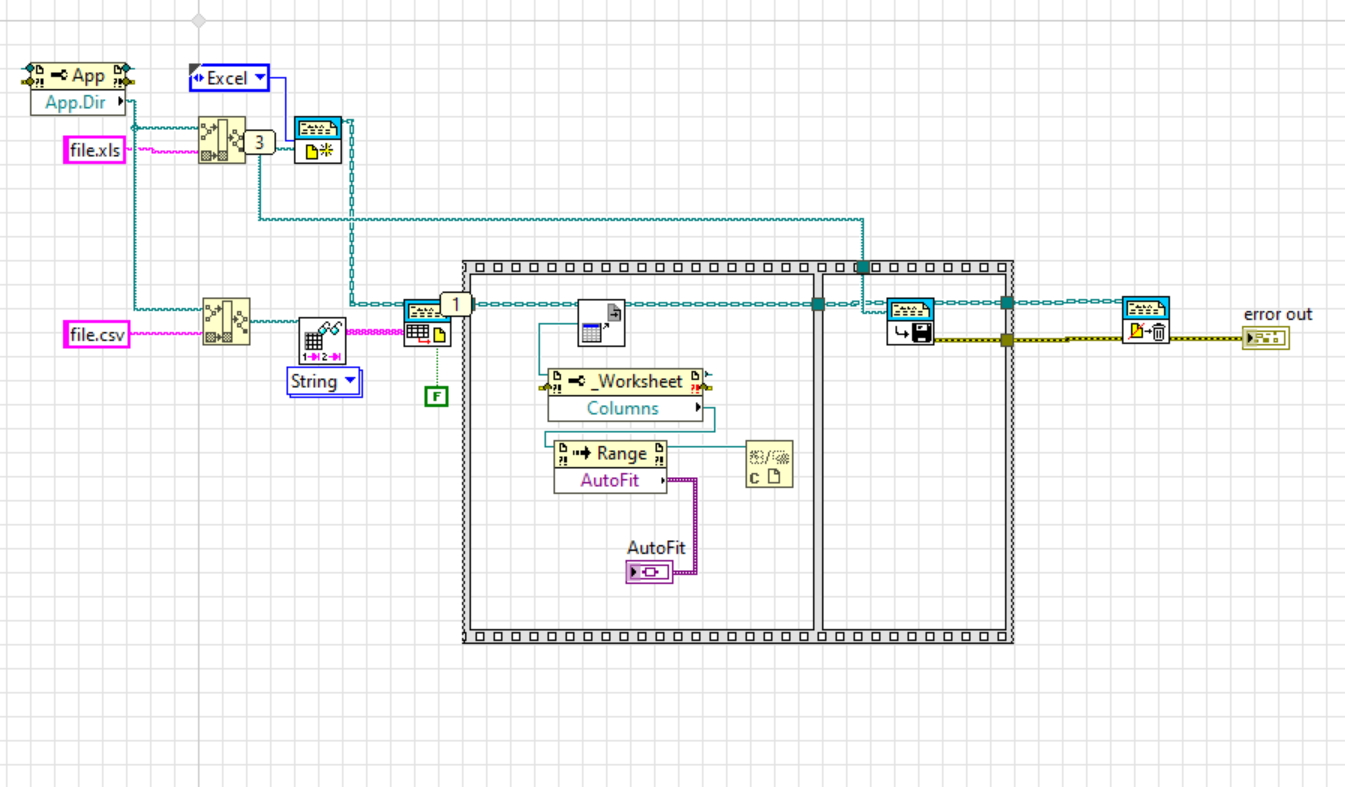Click the Build Path node beside file.csv

(x=226, y=321)
